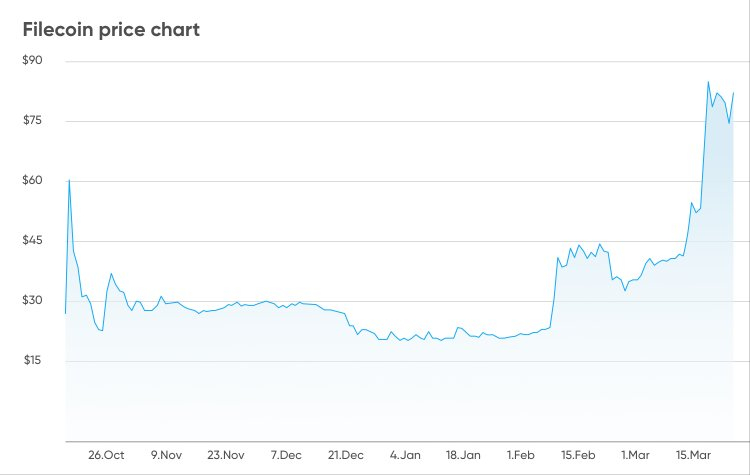
Task: Select the $30 price axis label
Action: click(34, 301)
